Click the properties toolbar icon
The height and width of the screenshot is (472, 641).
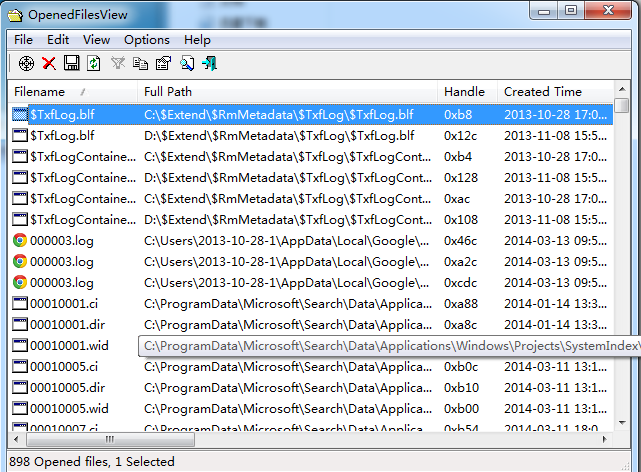163,63
